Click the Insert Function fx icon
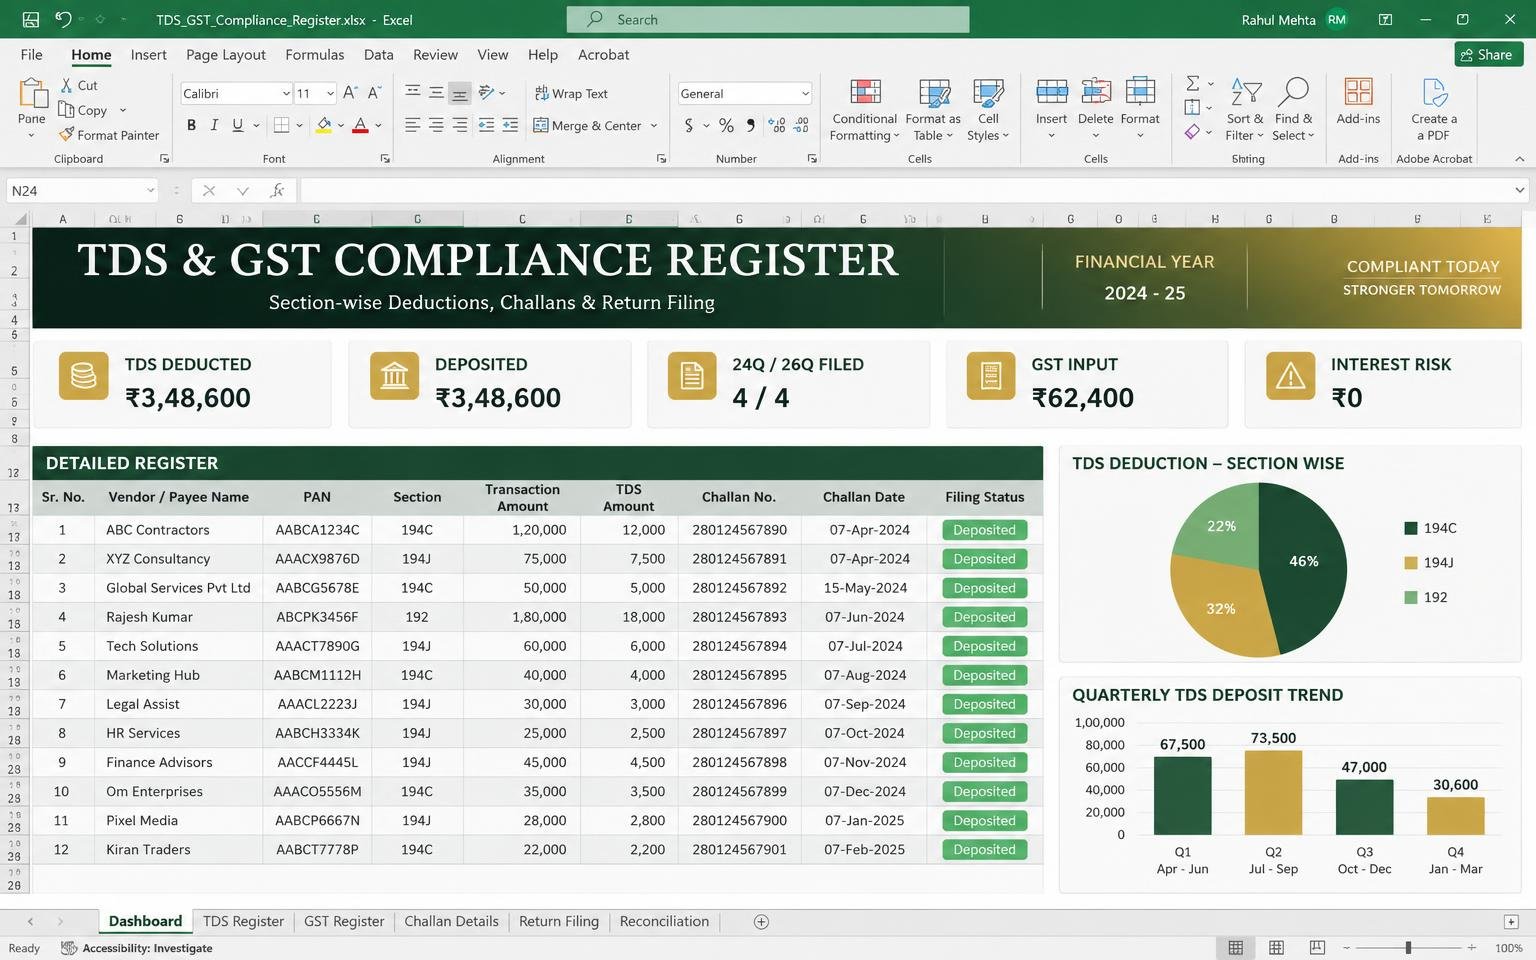The height and width of the screenshot is (960, 1536). click(277, 190)
